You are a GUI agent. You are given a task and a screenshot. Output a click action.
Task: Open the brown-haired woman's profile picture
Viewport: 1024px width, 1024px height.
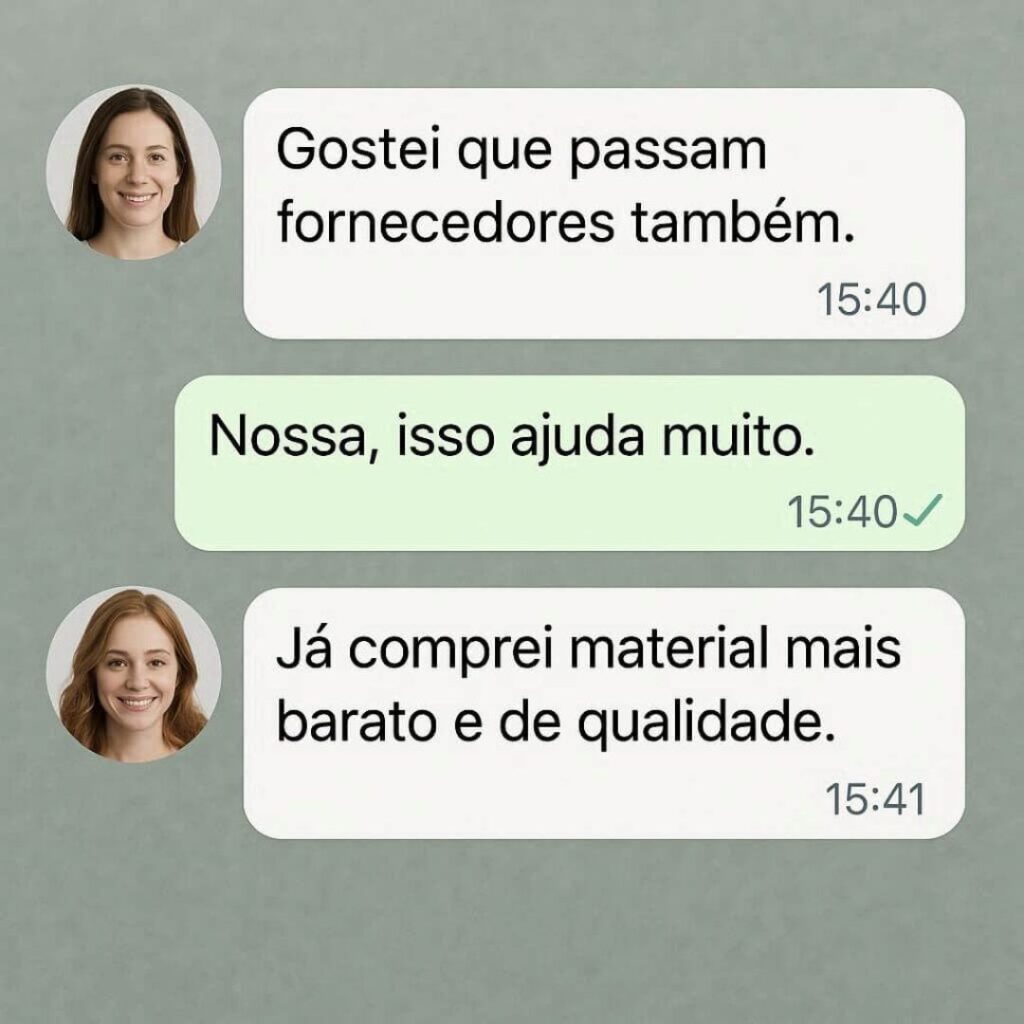point(134,172)
